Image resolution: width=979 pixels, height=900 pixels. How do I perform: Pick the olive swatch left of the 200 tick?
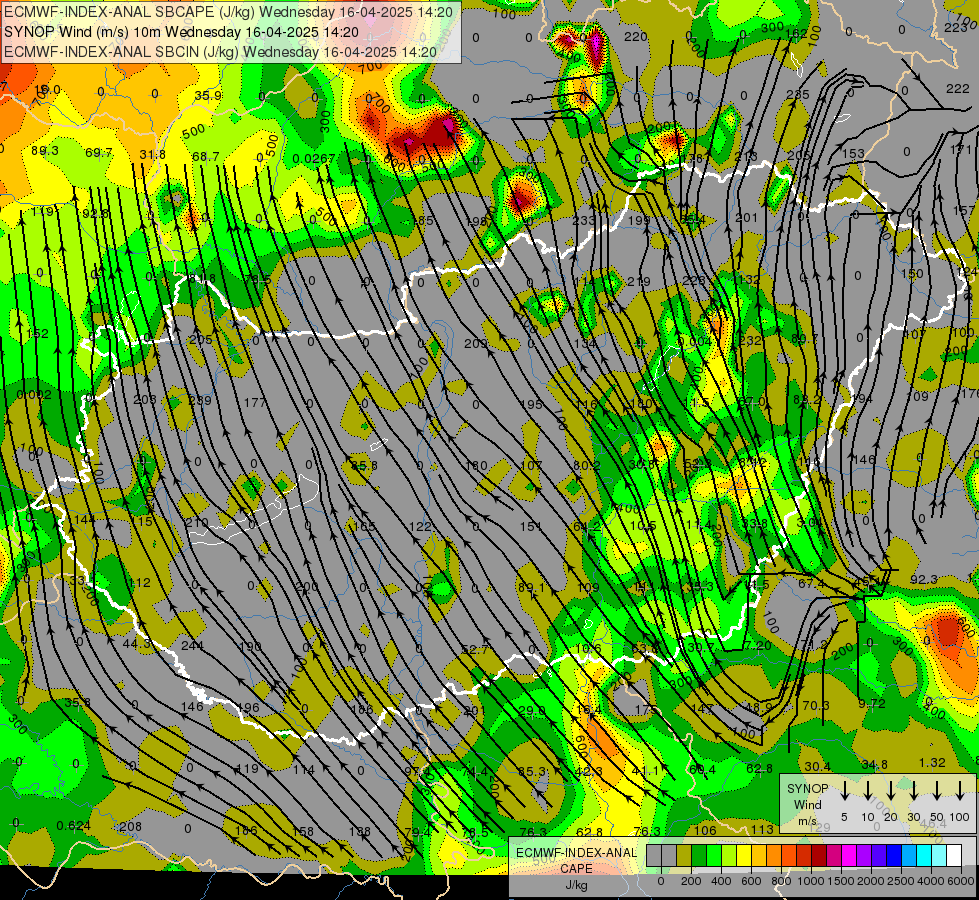click(684, 855)
